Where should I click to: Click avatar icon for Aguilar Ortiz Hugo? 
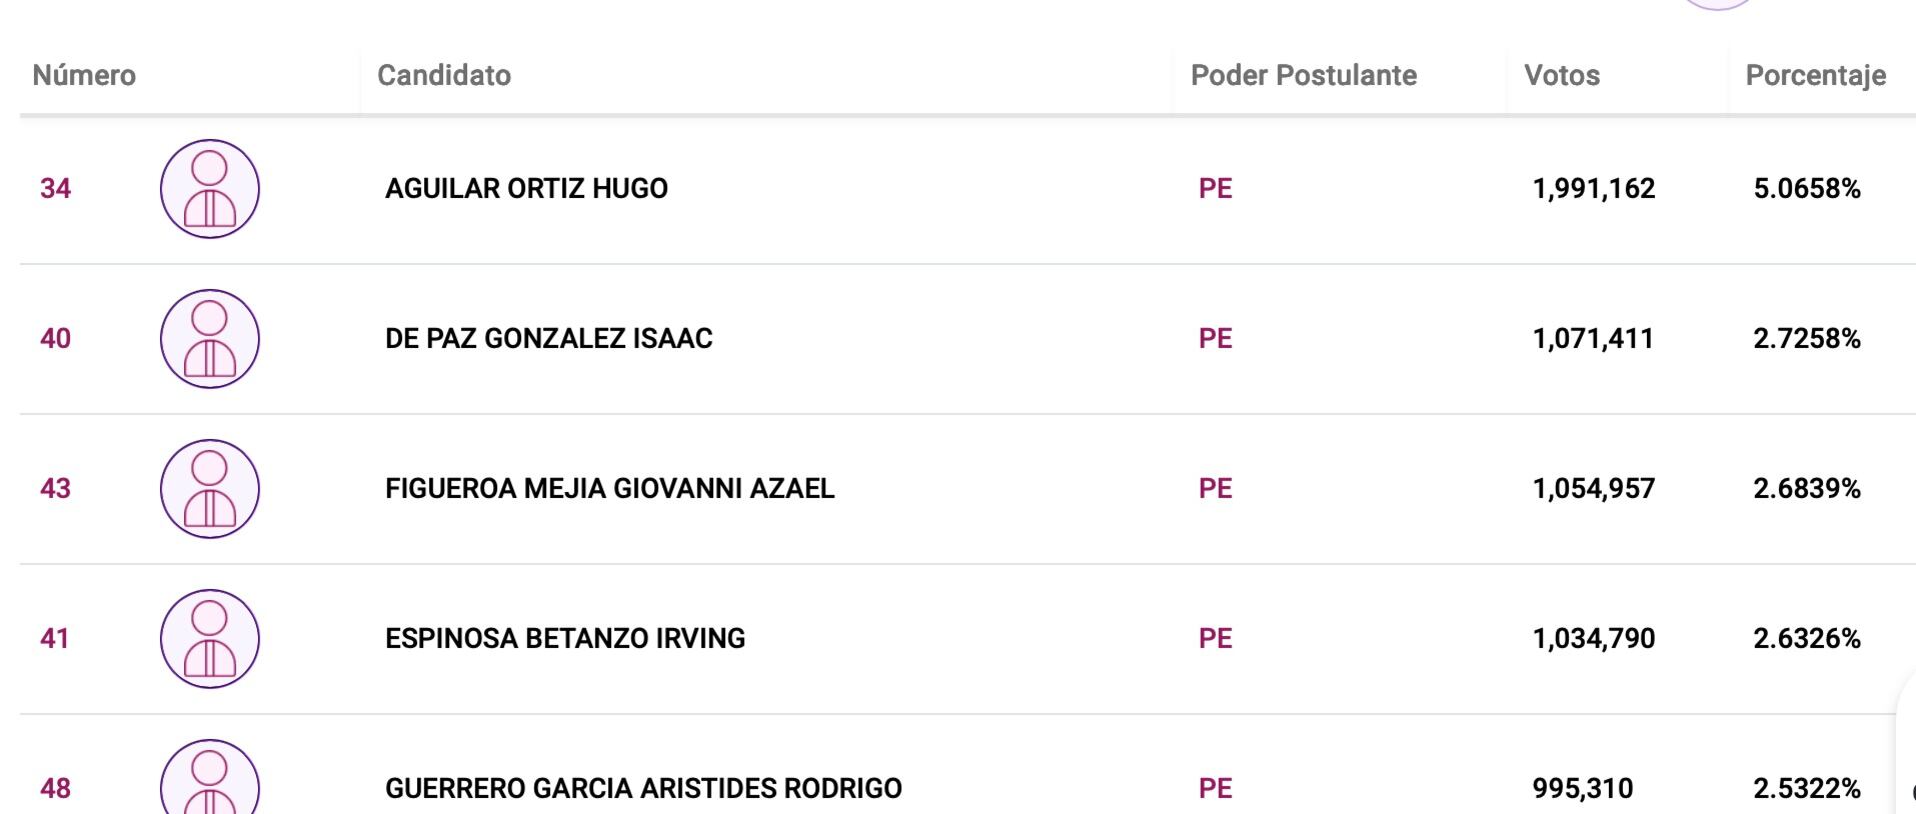pos(210,189)
